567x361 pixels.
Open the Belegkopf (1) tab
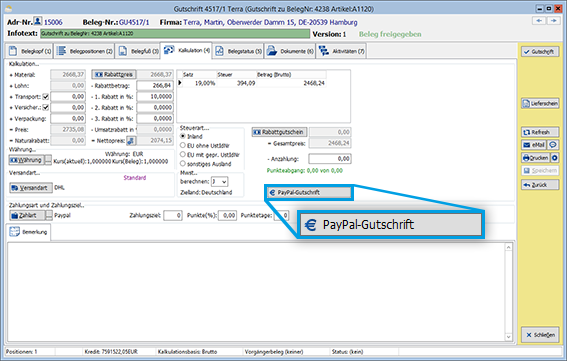pos(30,51)
